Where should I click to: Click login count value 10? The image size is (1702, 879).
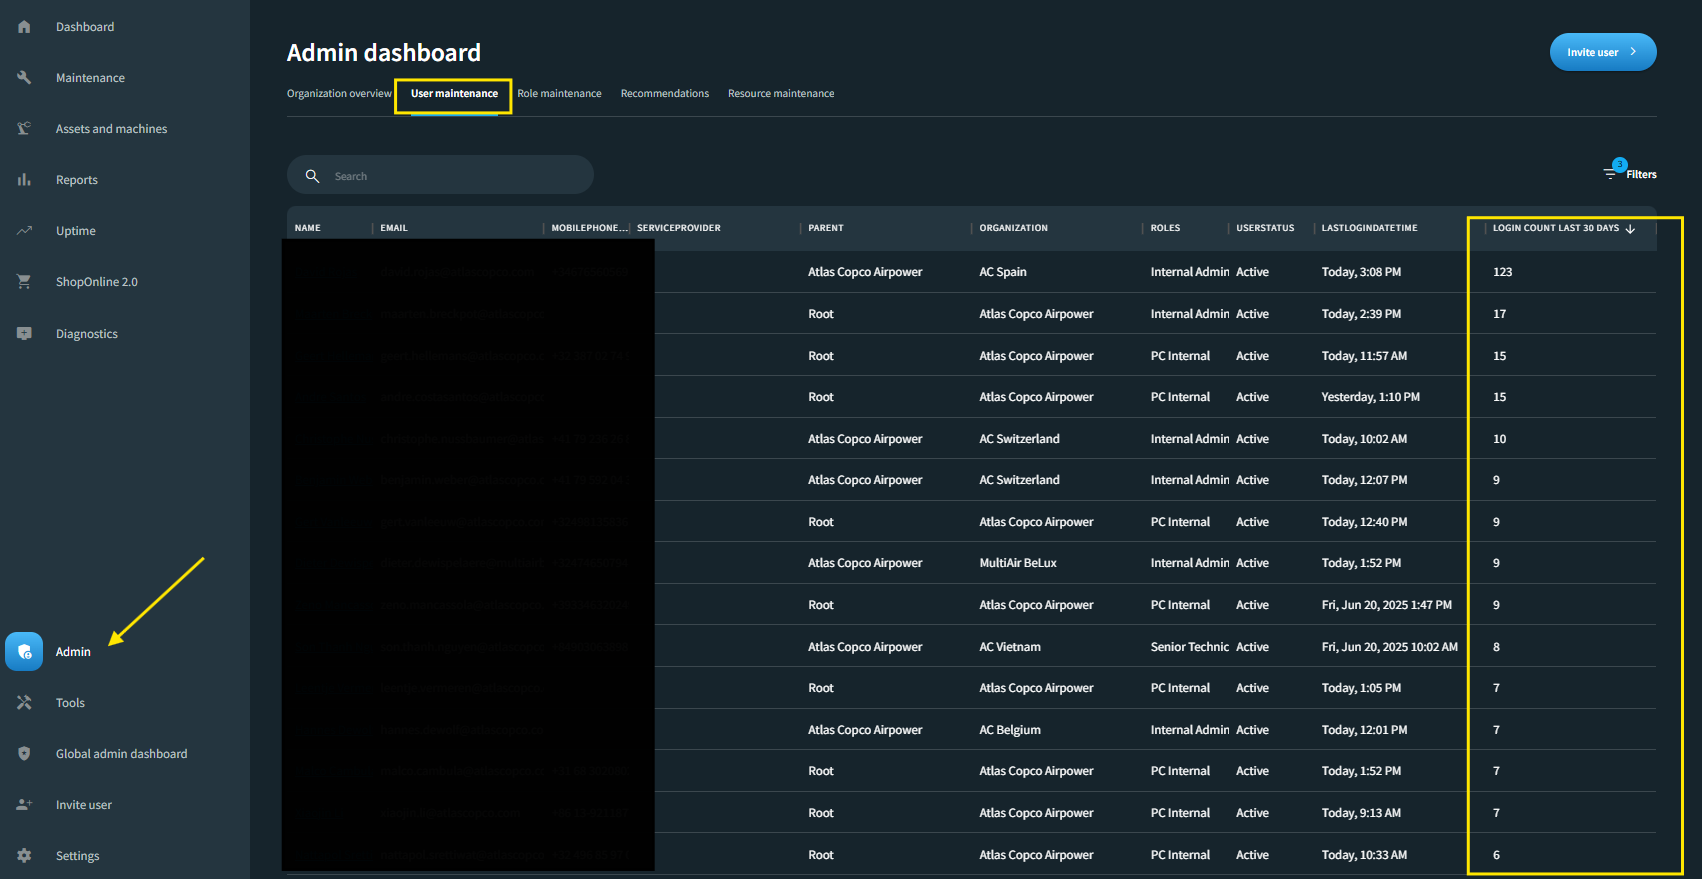coord(1500,439)
